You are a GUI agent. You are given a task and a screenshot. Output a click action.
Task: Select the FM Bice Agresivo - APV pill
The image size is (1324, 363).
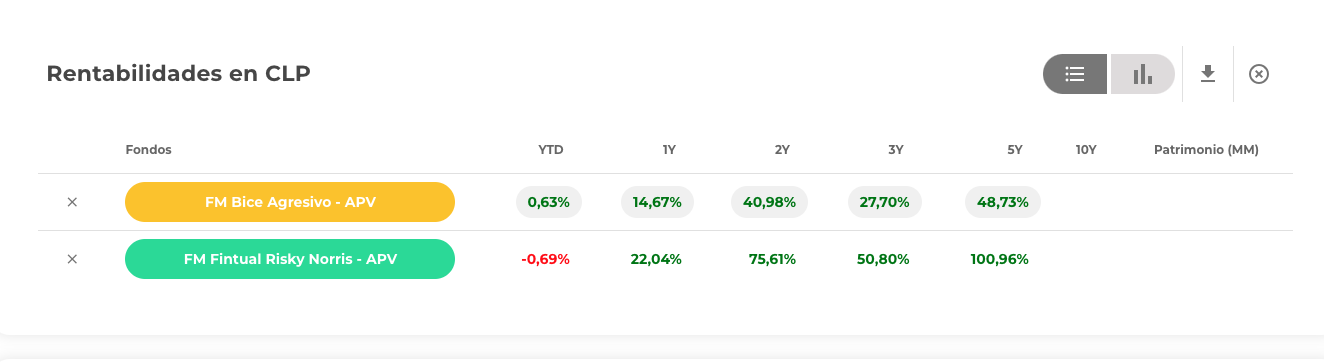point(290,202)
